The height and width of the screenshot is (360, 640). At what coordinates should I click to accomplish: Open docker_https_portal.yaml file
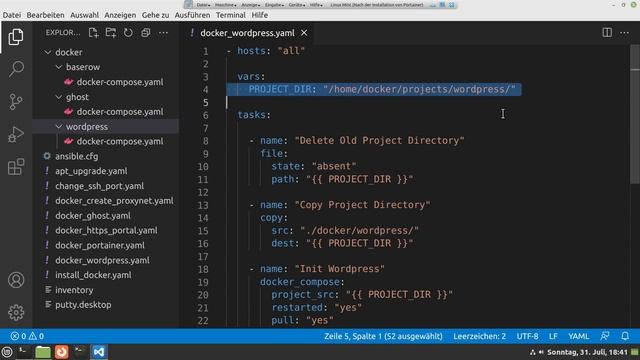tap(106, 231)
